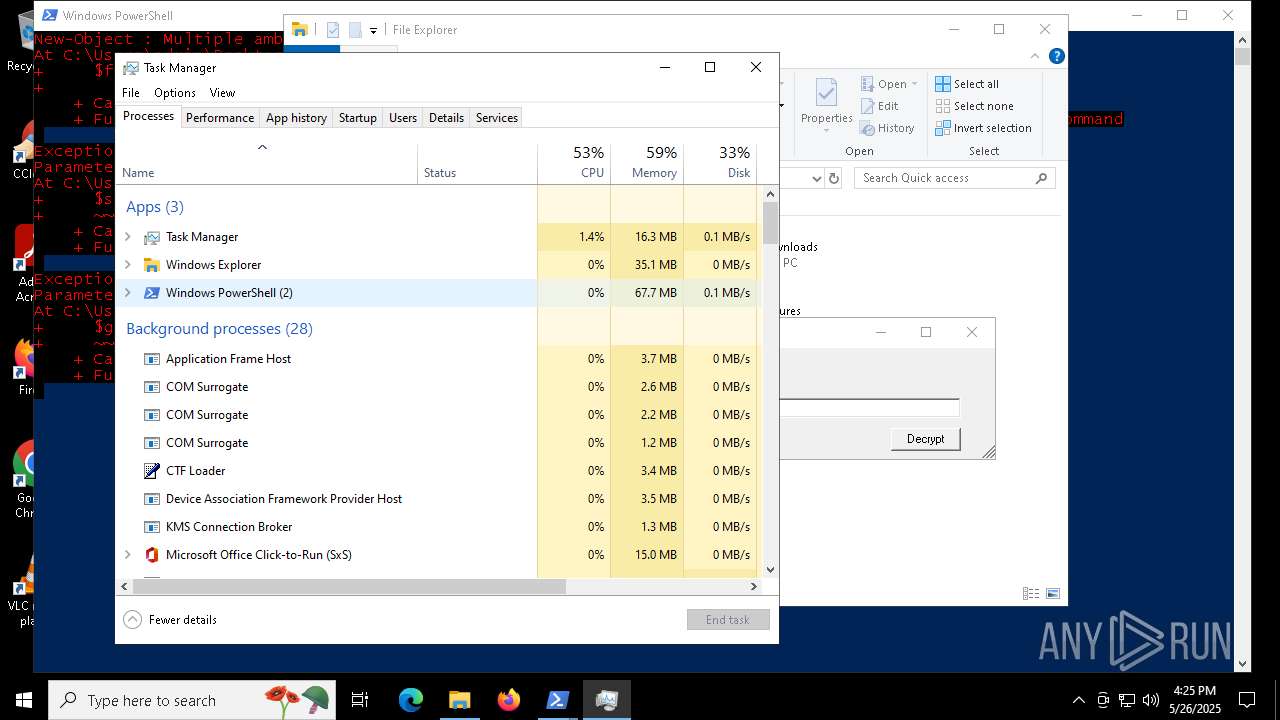The height and width of the screenshot is (720, 1280).
Task: Click the volume tray icon
Action: click(x=1151, y=700)
